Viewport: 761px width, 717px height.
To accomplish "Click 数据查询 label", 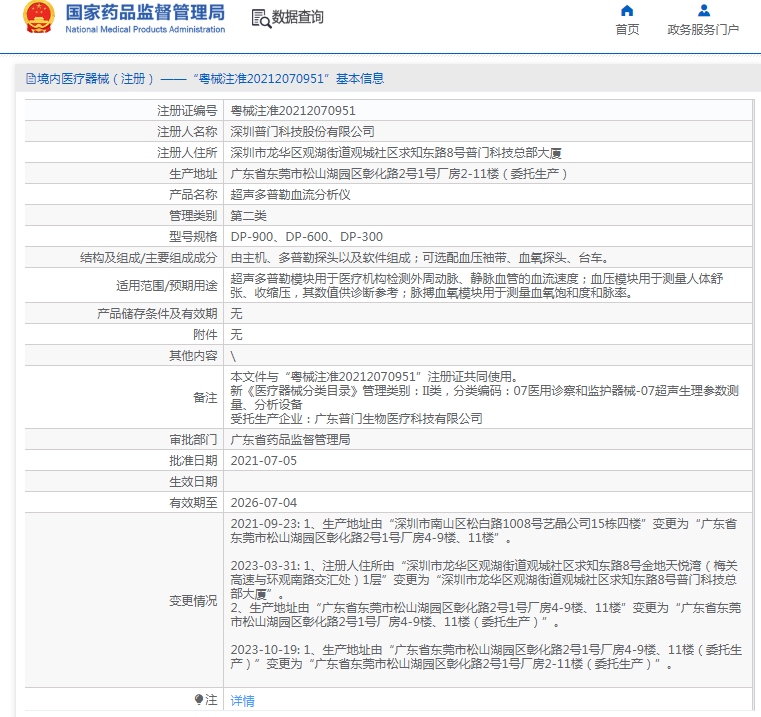I will pos(298,17).
